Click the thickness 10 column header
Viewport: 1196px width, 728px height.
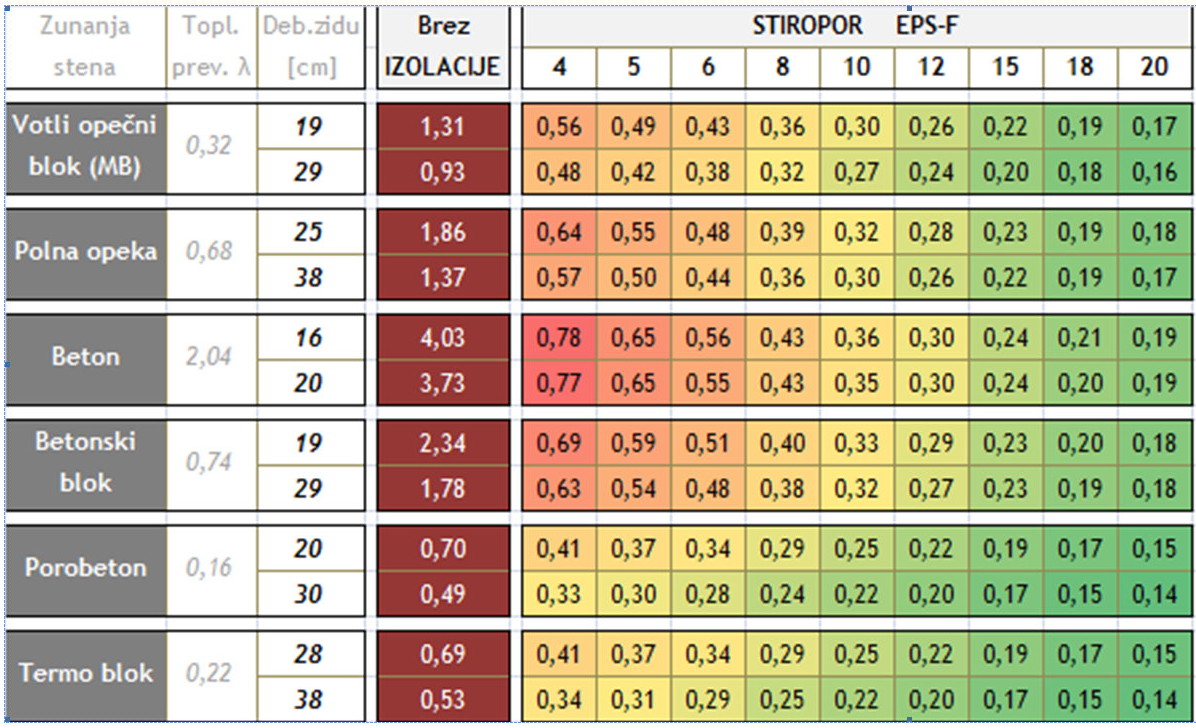(857, 67)
